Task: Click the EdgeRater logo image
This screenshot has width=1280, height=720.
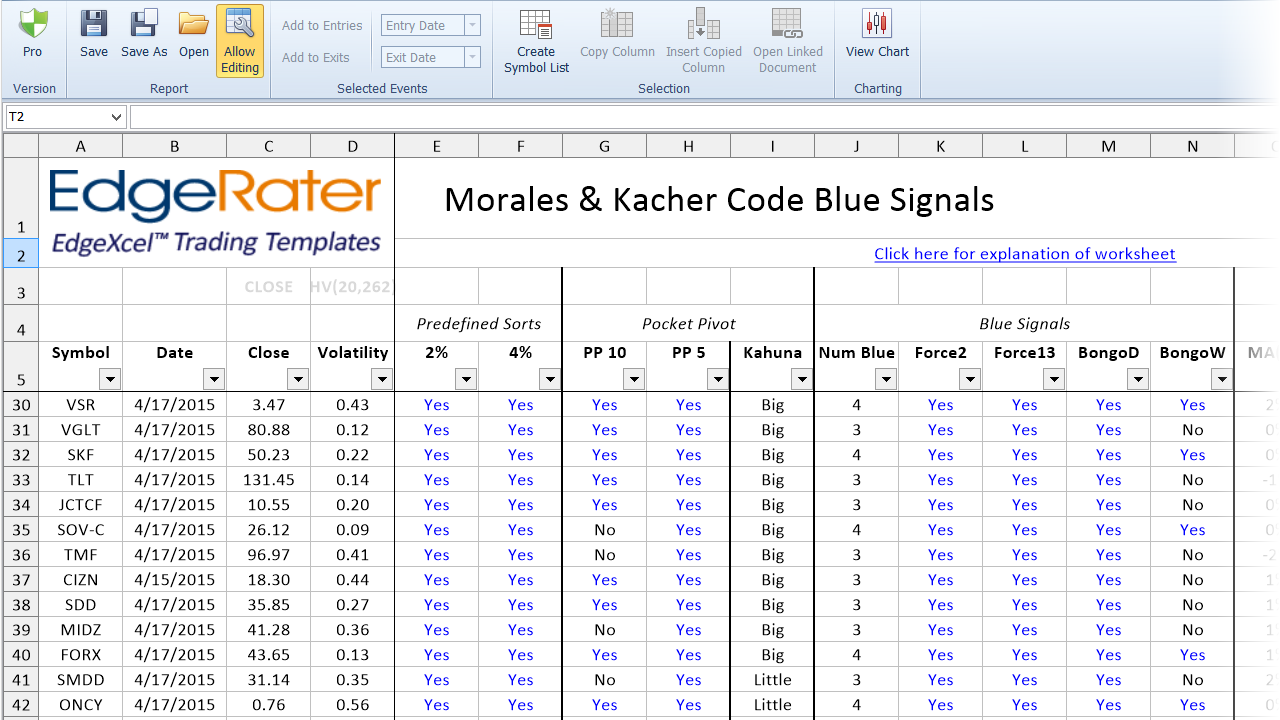Action: pyautogui.click(x=216, y=212)
